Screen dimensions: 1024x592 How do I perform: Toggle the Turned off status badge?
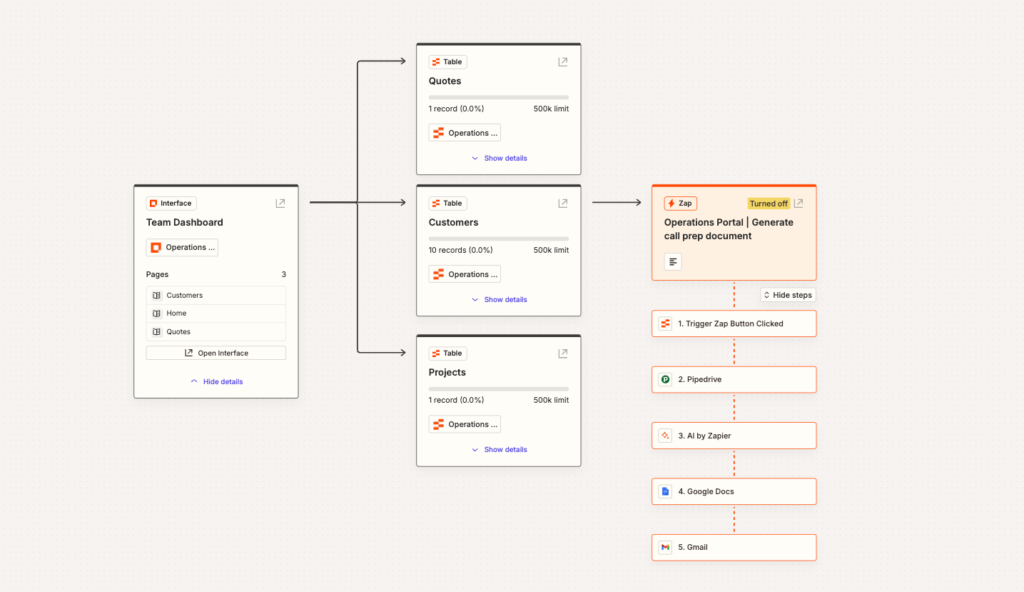769,203
